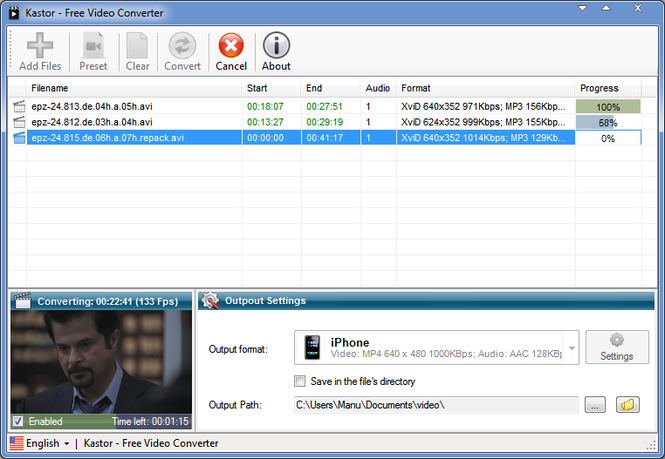665x459 pixels.
Task: Cancel the conversion with the red X
Action: tap(231, 45)
